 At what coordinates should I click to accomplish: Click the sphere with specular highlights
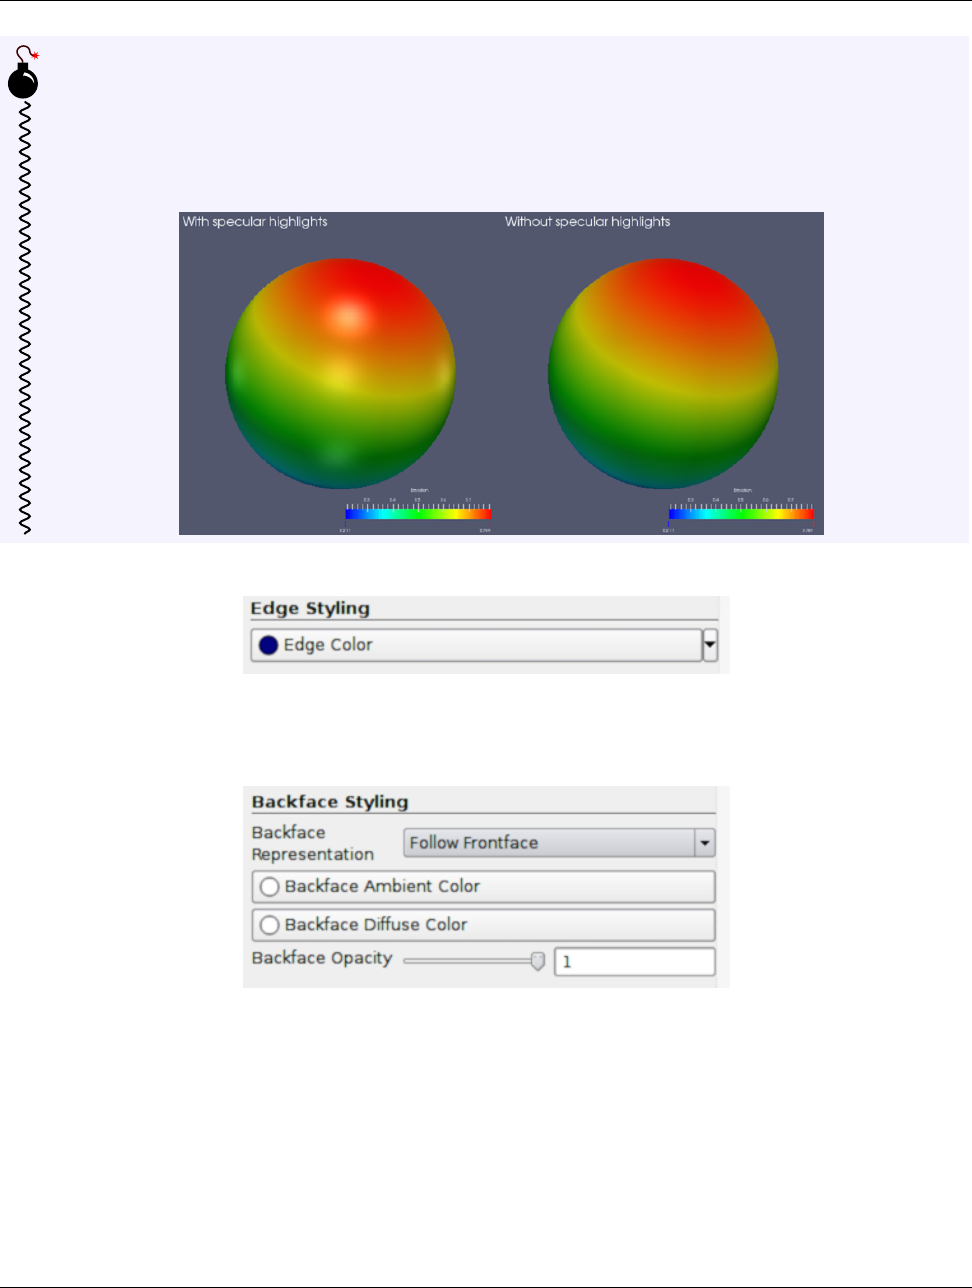tap(340, 372)
